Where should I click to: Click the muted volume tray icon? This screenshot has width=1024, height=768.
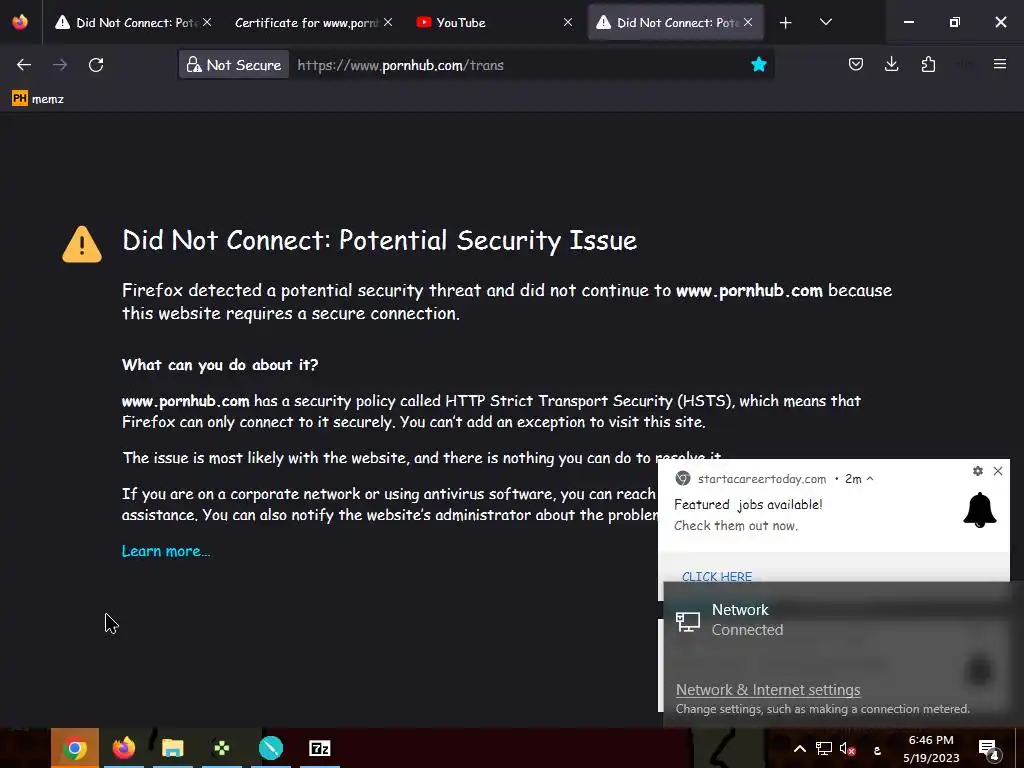pos(848,748)
